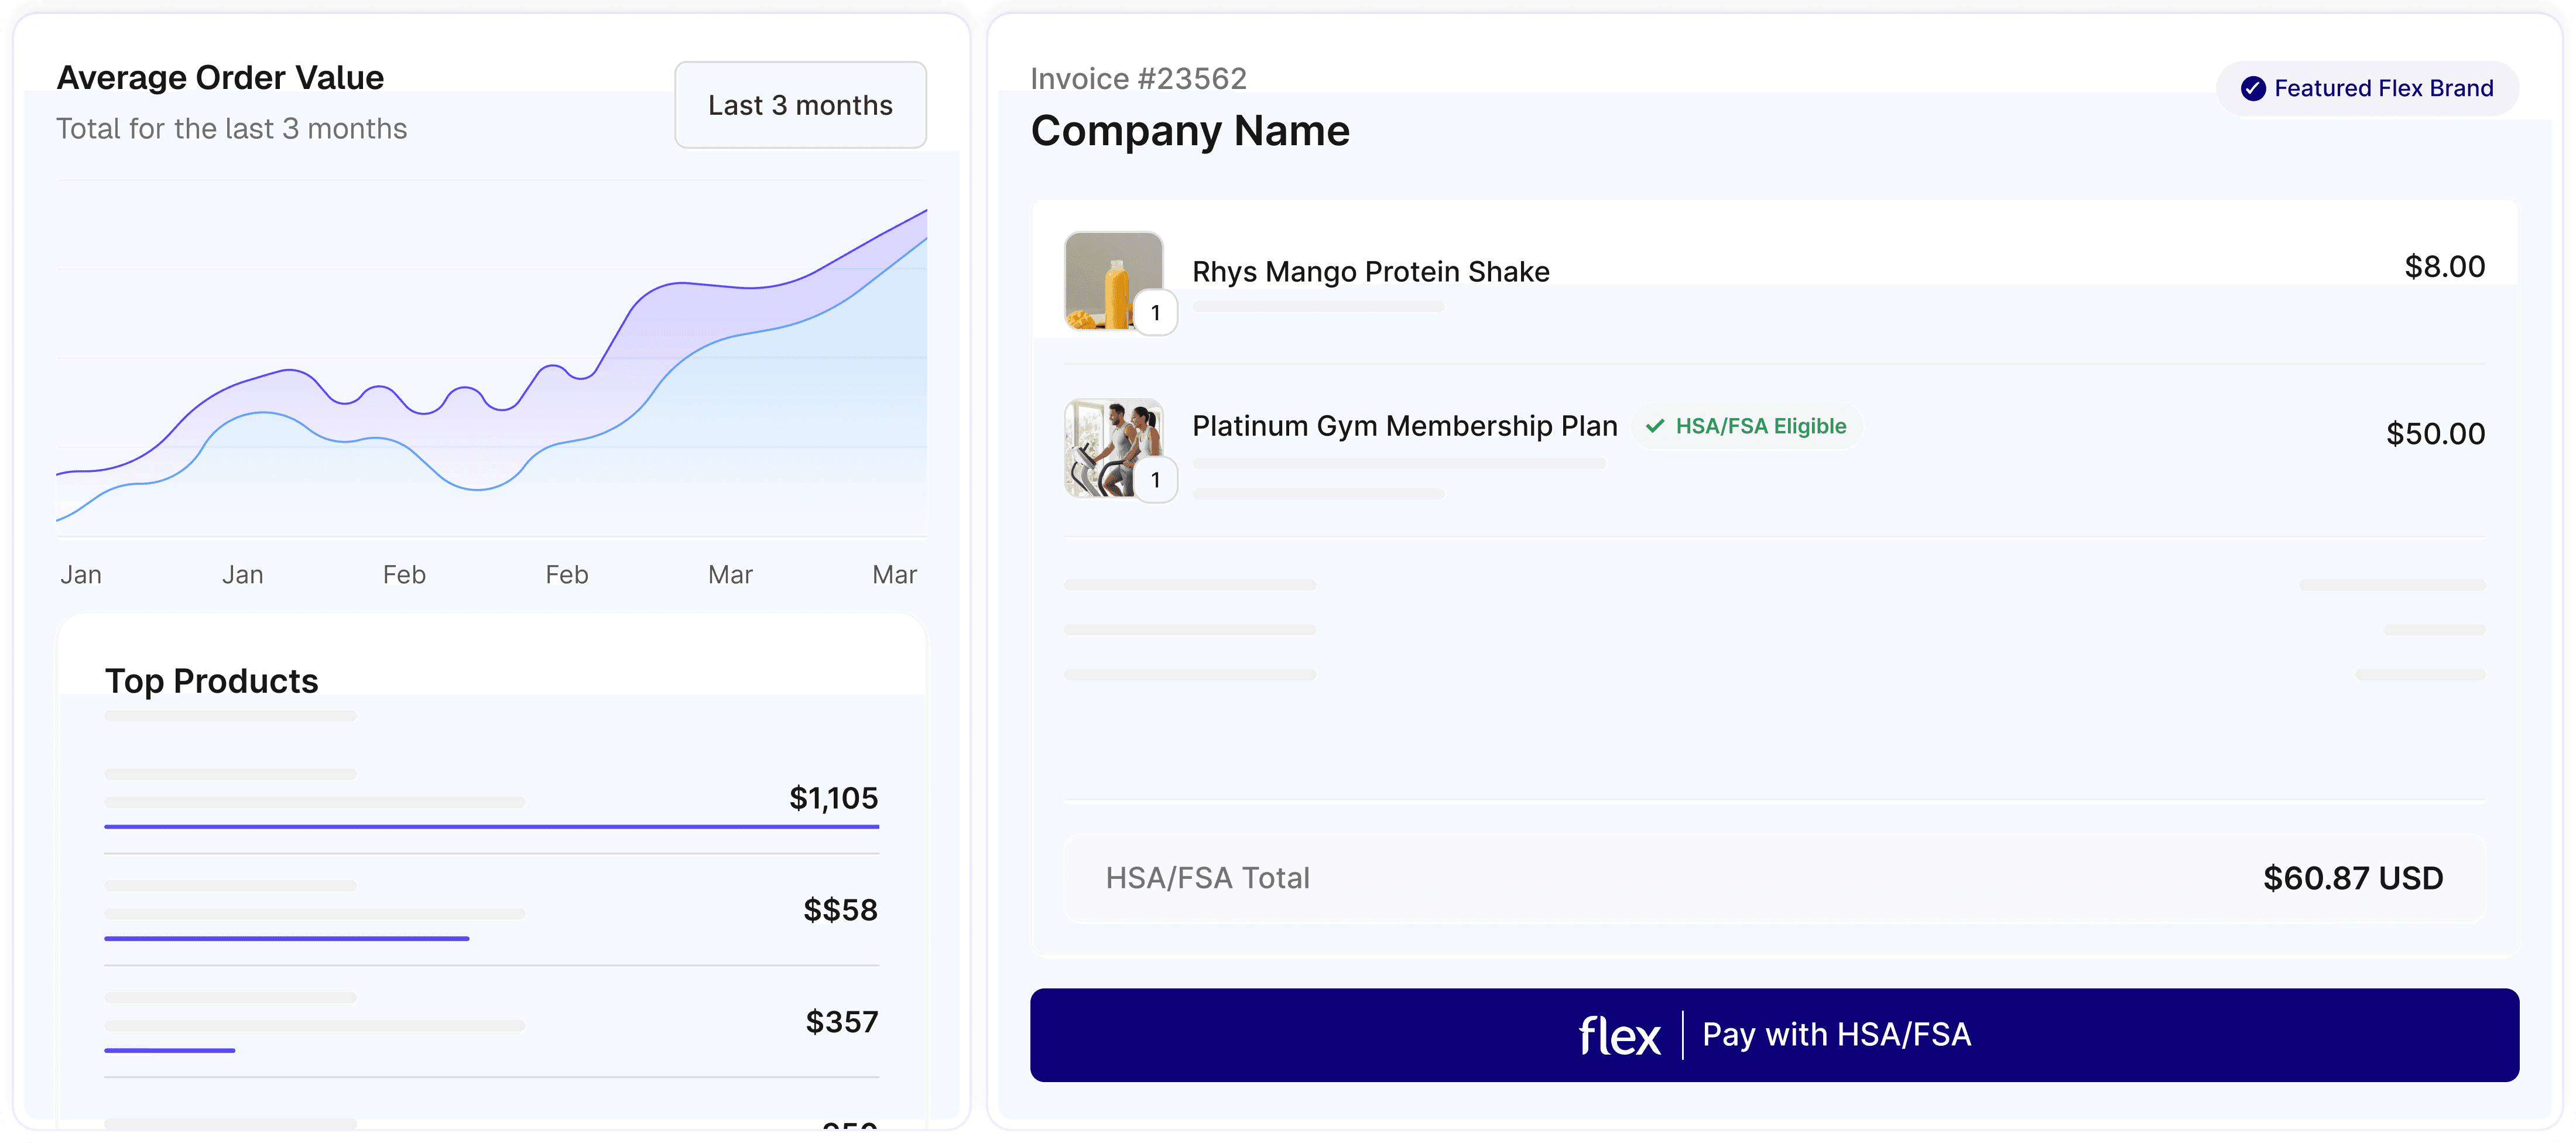Select Platinum Gym Membership Plan item name

pyautogui.click(x=1404, y=426)
